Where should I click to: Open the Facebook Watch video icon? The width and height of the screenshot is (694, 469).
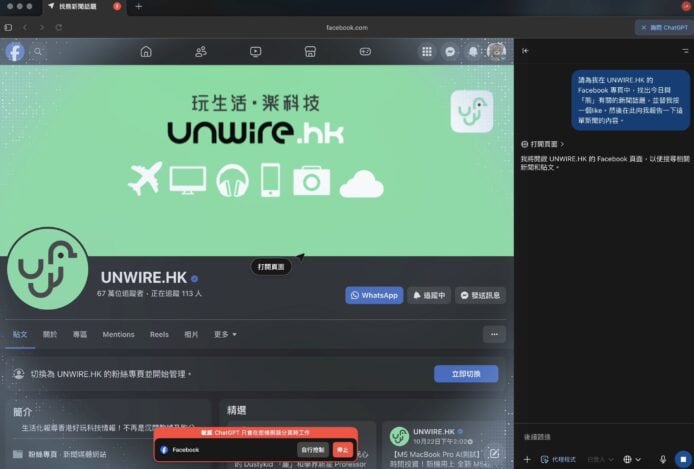pos(256,51)
